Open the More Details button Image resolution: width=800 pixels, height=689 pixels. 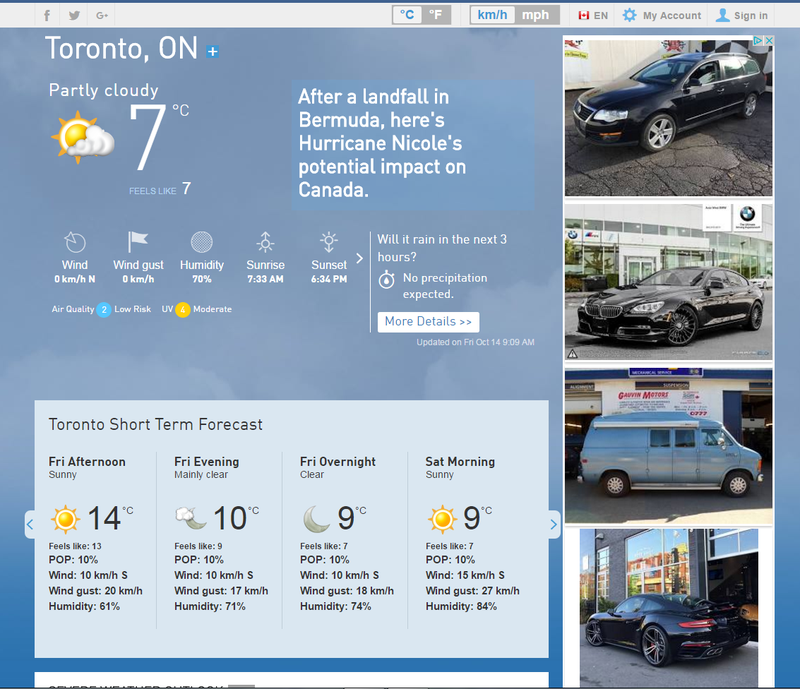(x=428, y=322)
